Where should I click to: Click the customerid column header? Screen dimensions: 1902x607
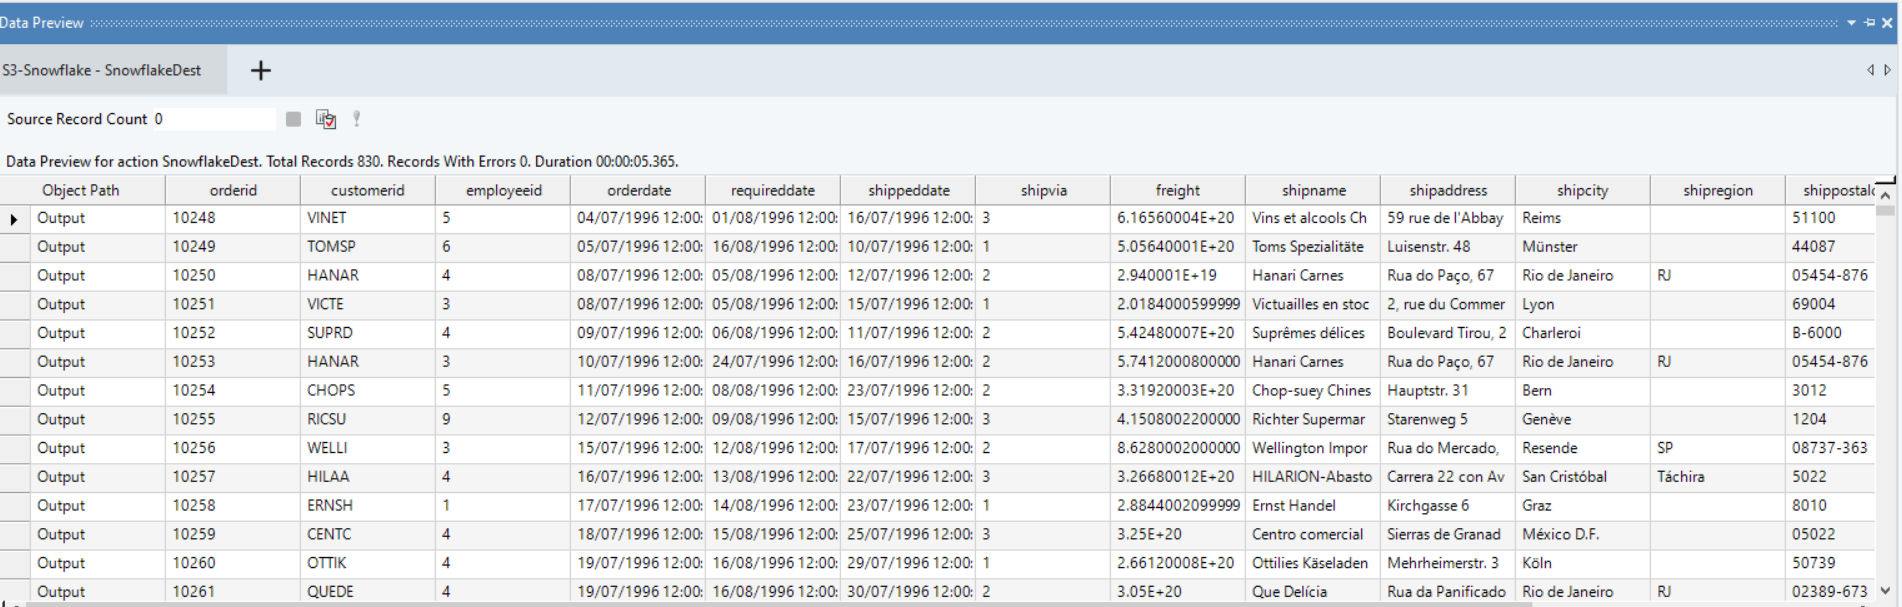[x=367, y=190]
